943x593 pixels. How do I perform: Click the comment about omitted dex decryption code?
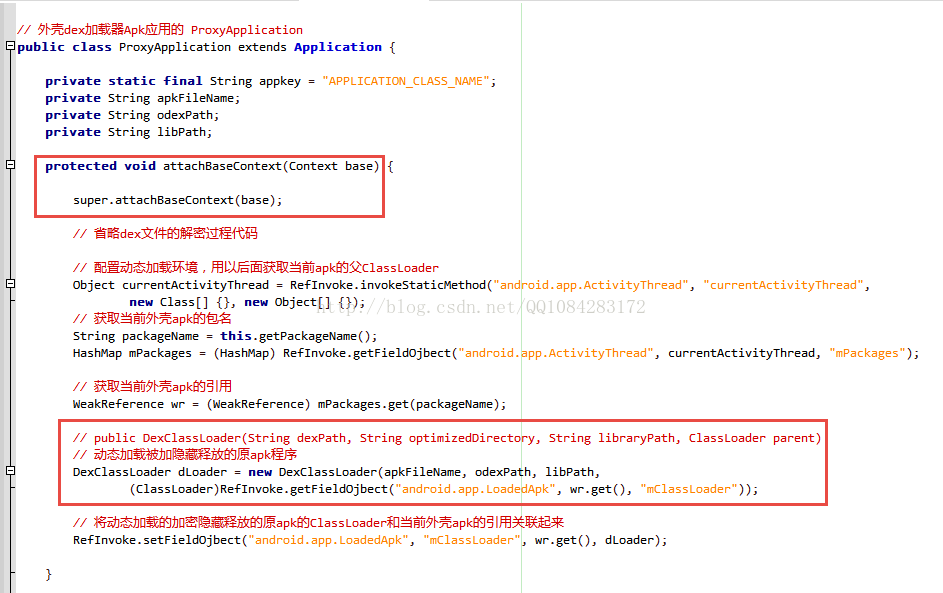[x=165, y=233]
